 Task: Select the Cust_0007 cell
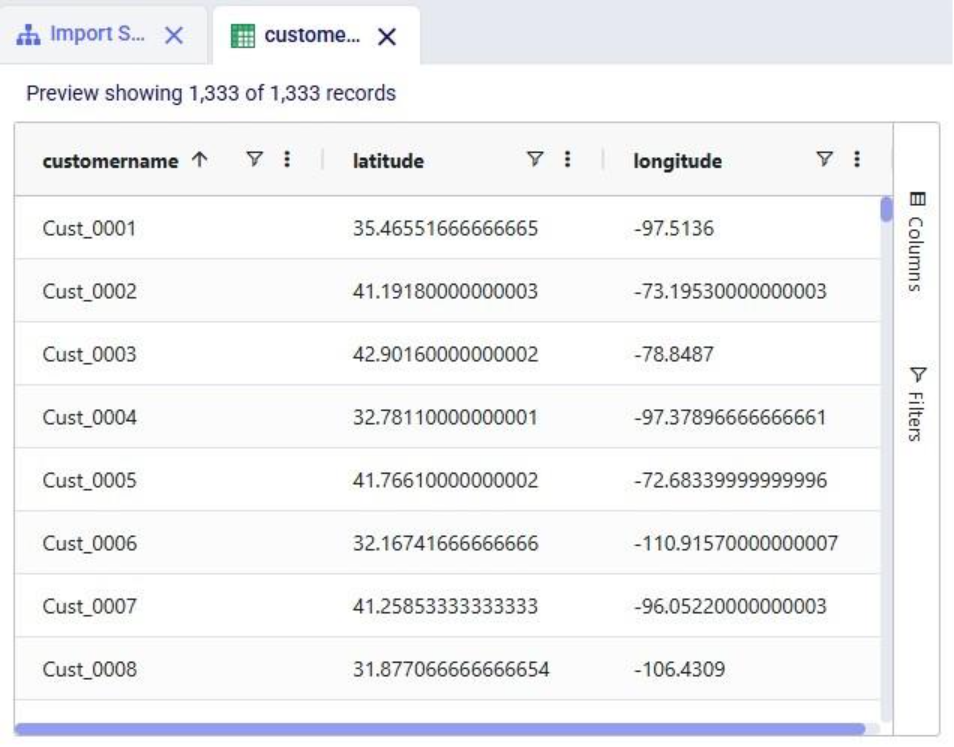(89, 606)
